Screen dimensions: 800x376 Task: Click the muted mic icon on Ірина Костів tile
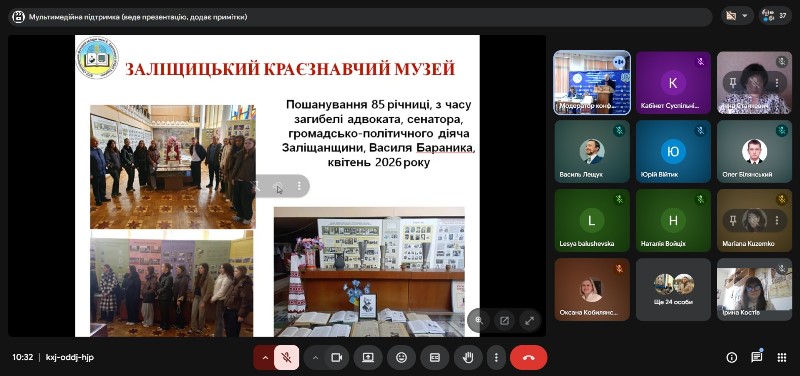pos(782,269)
